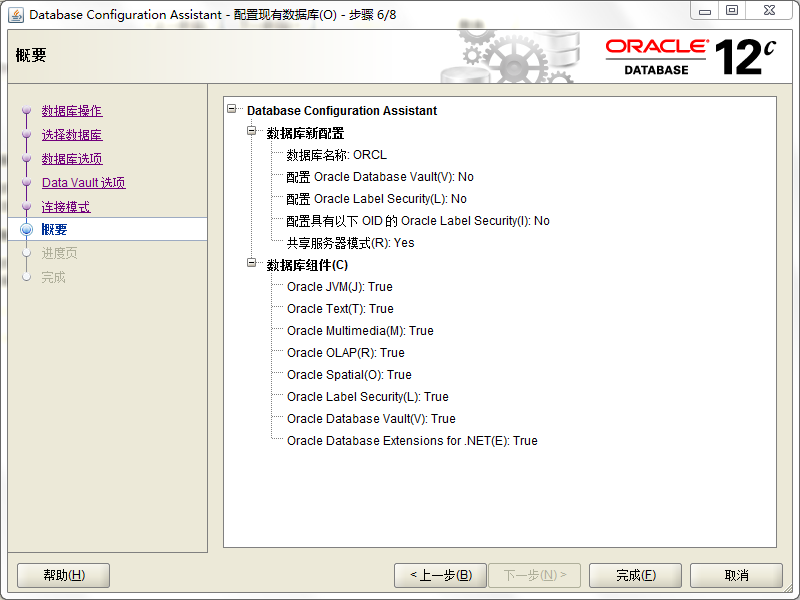This screenshot has height=600, width=800.
Task: Select the Oracle JVM(J): True row
Action: pos(340,287)
